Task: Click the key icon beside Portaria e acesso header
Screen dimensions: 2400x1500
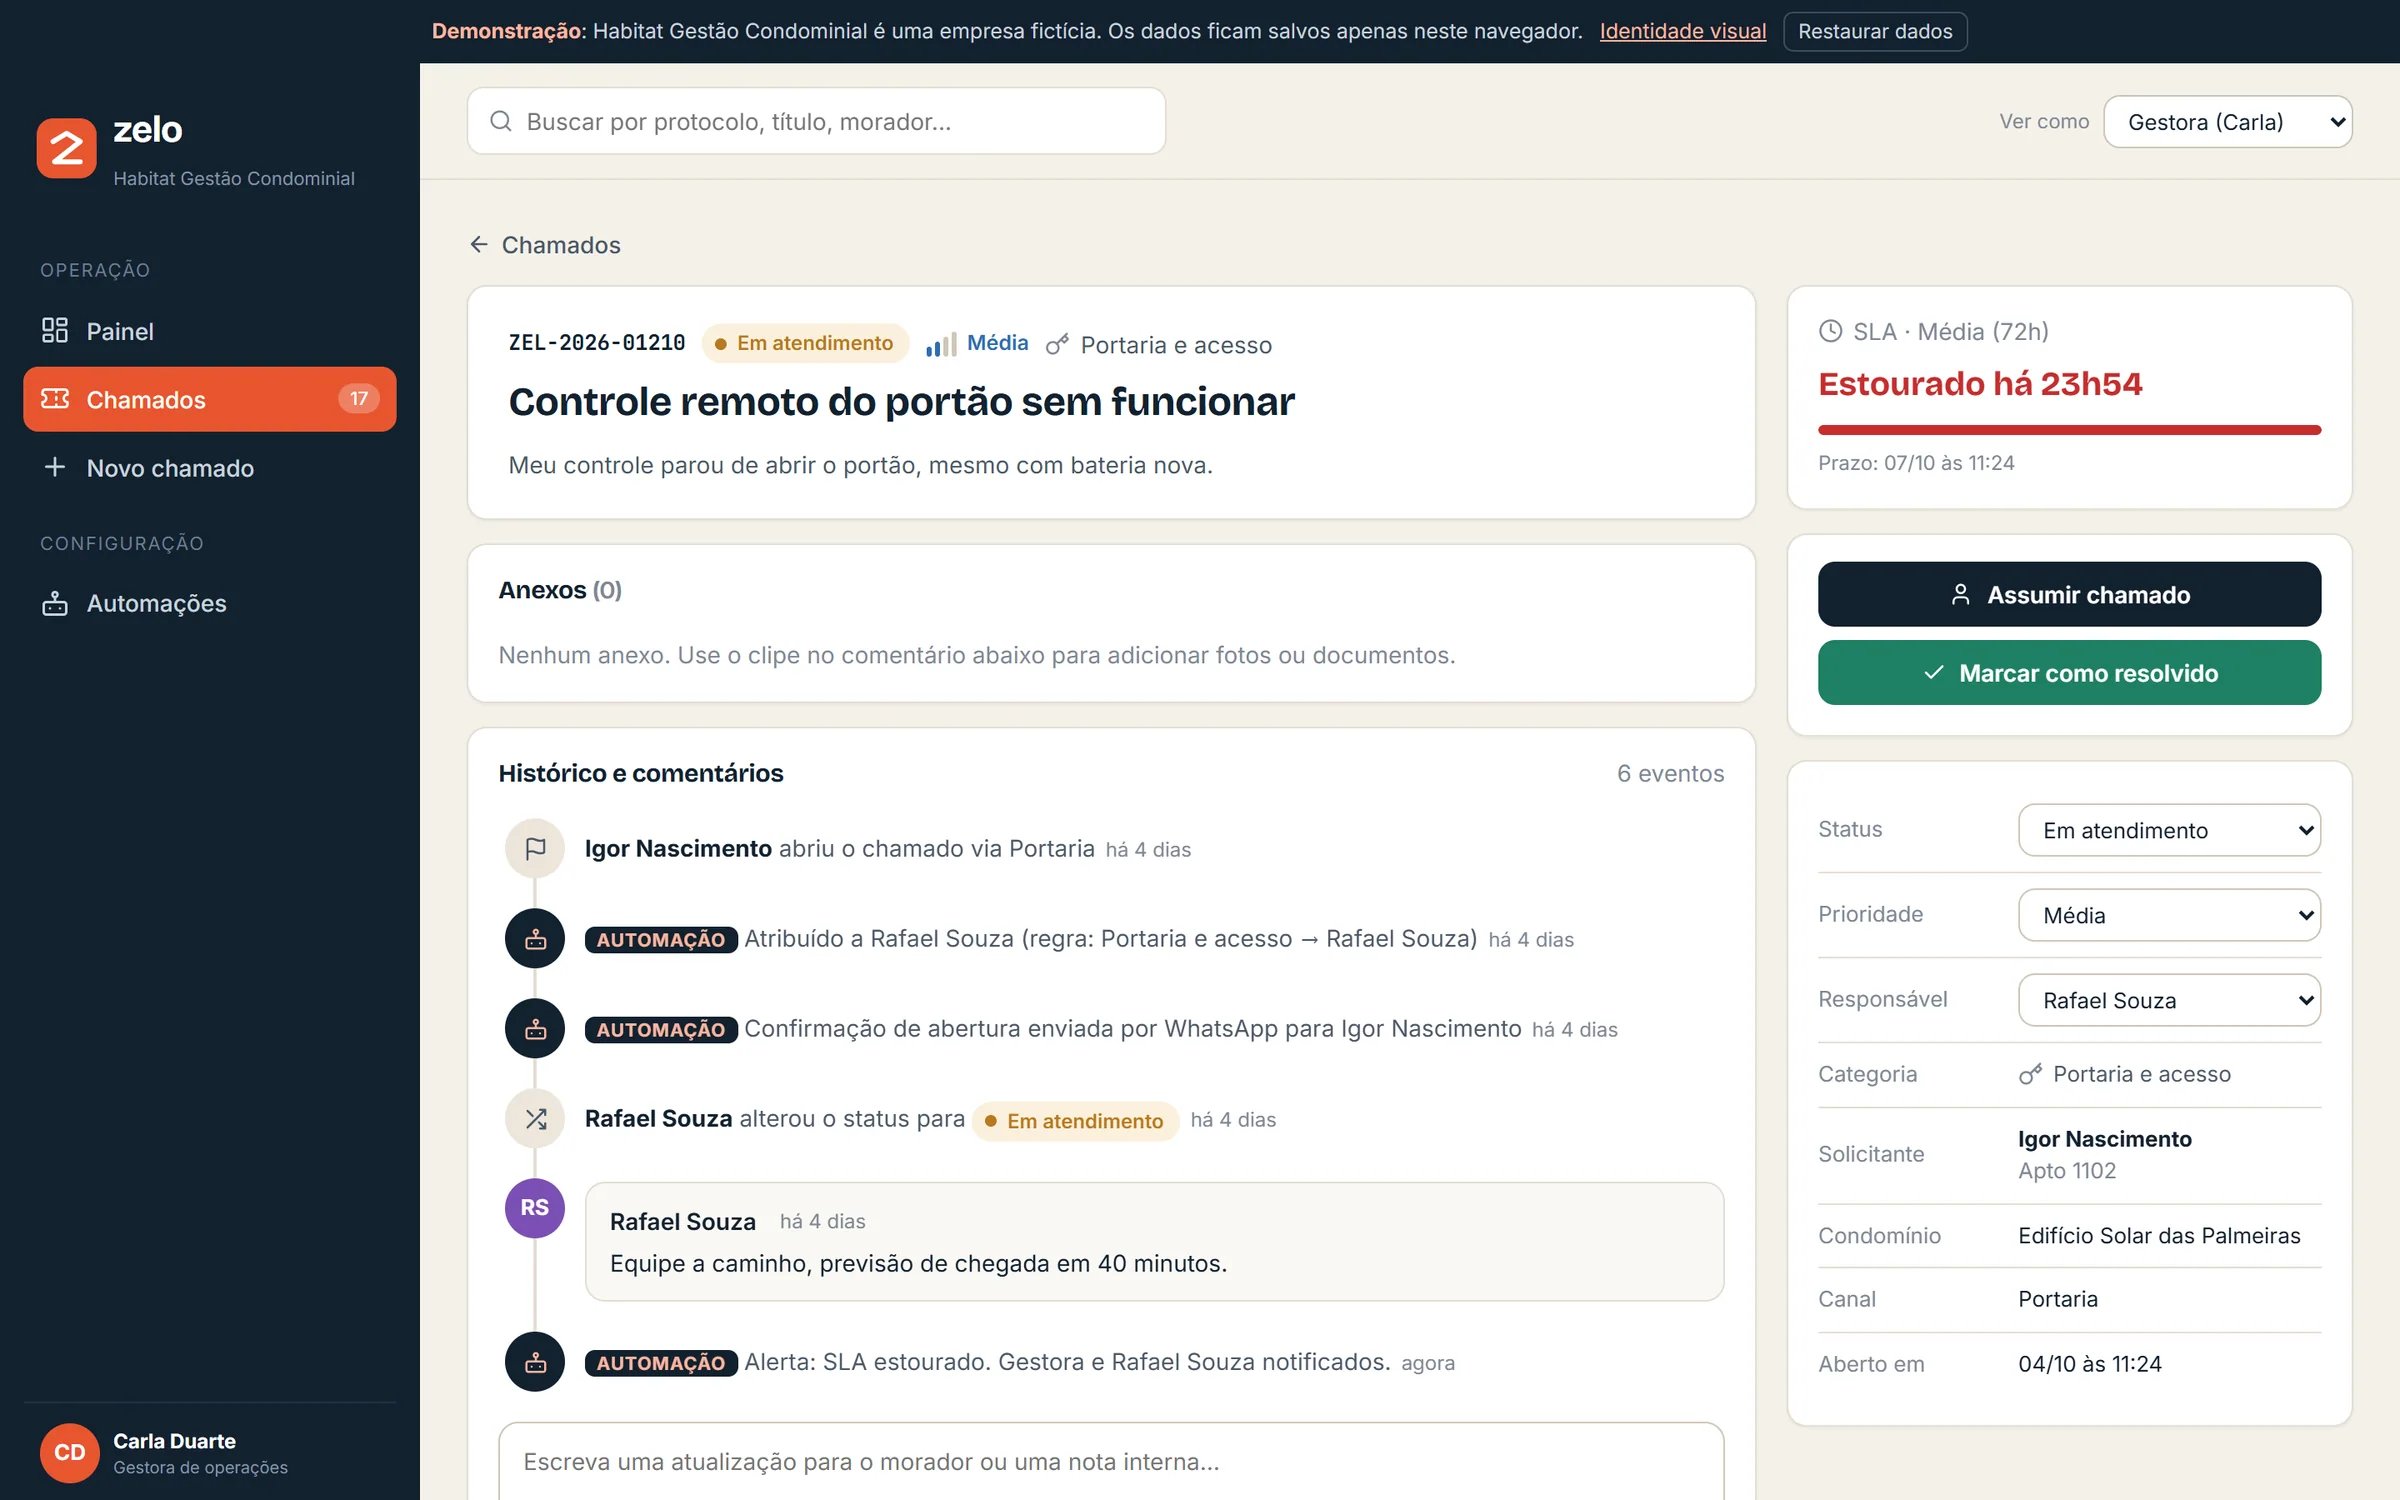Action: click(1057, 345)
